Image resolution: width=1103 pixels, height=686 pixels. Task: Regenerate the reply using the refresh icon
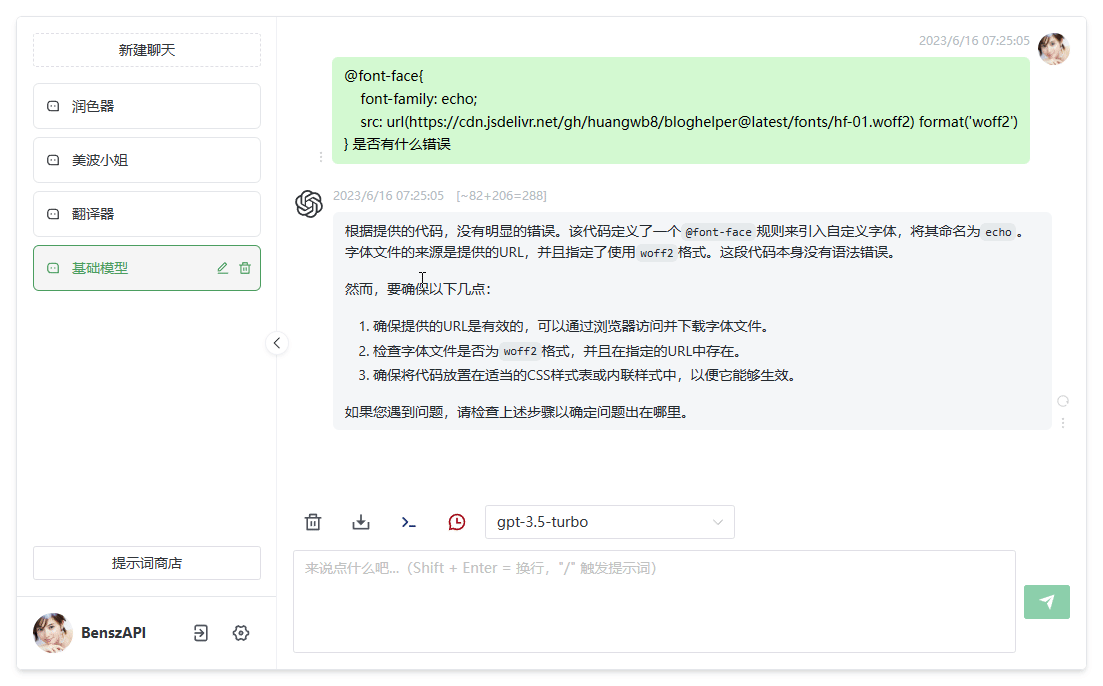point(1063,401)
